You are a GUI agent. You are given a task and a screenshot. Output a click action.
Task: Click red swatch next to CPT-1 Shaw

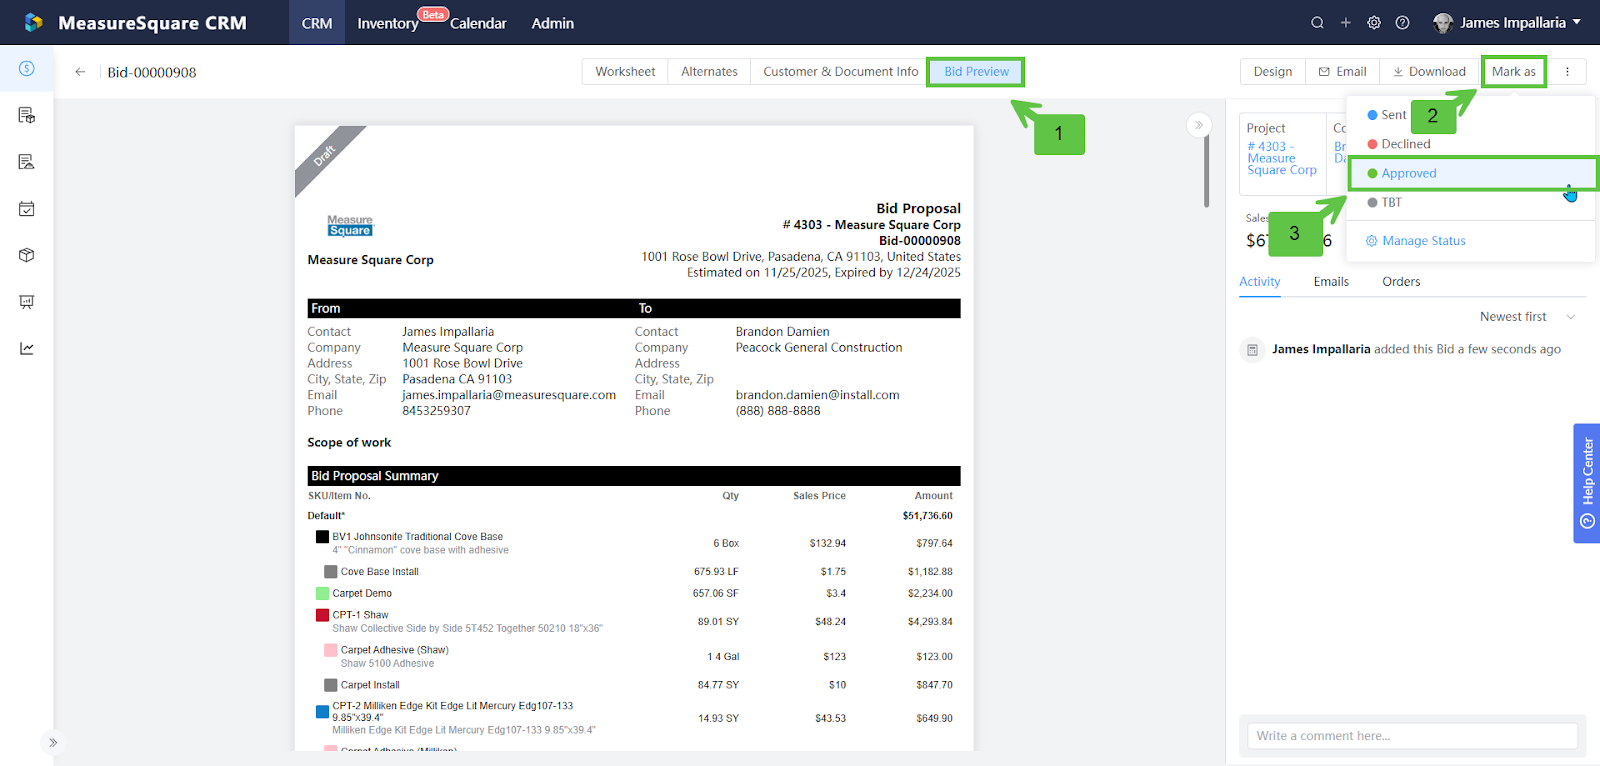click(322, 615)
